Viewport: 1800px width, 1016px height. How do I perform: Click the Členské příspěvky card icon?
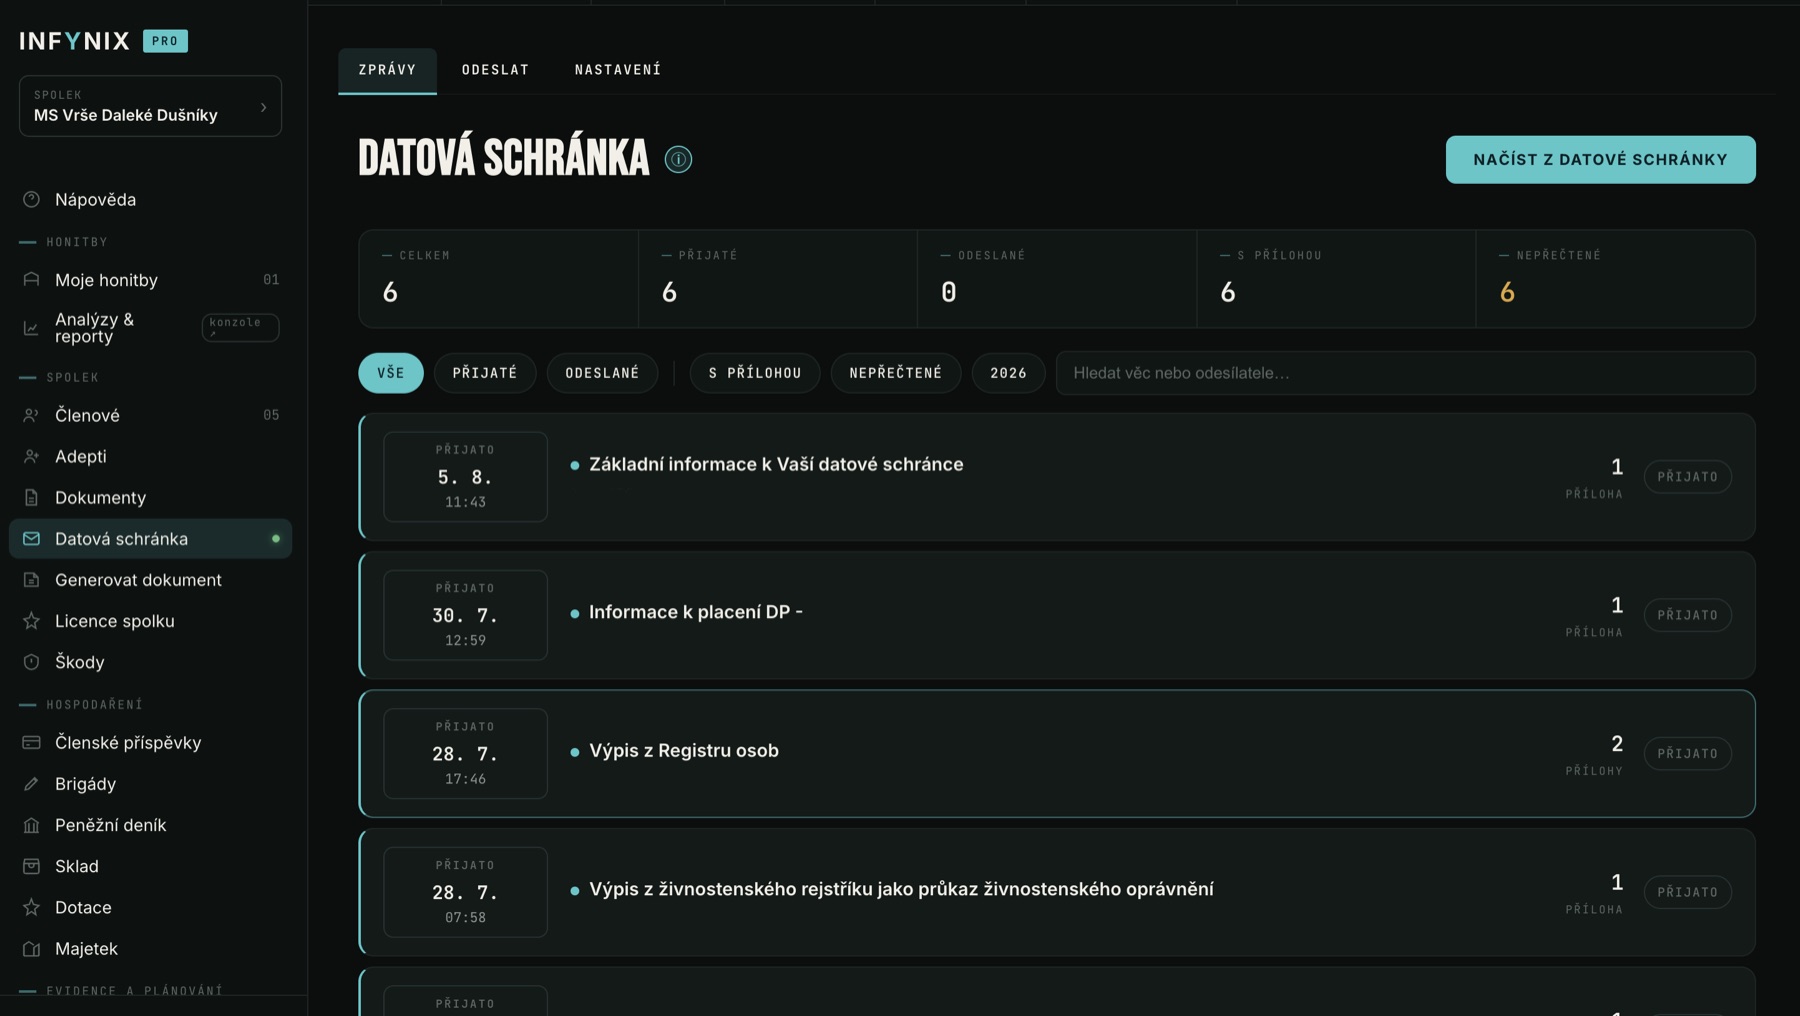pos(31,742)
